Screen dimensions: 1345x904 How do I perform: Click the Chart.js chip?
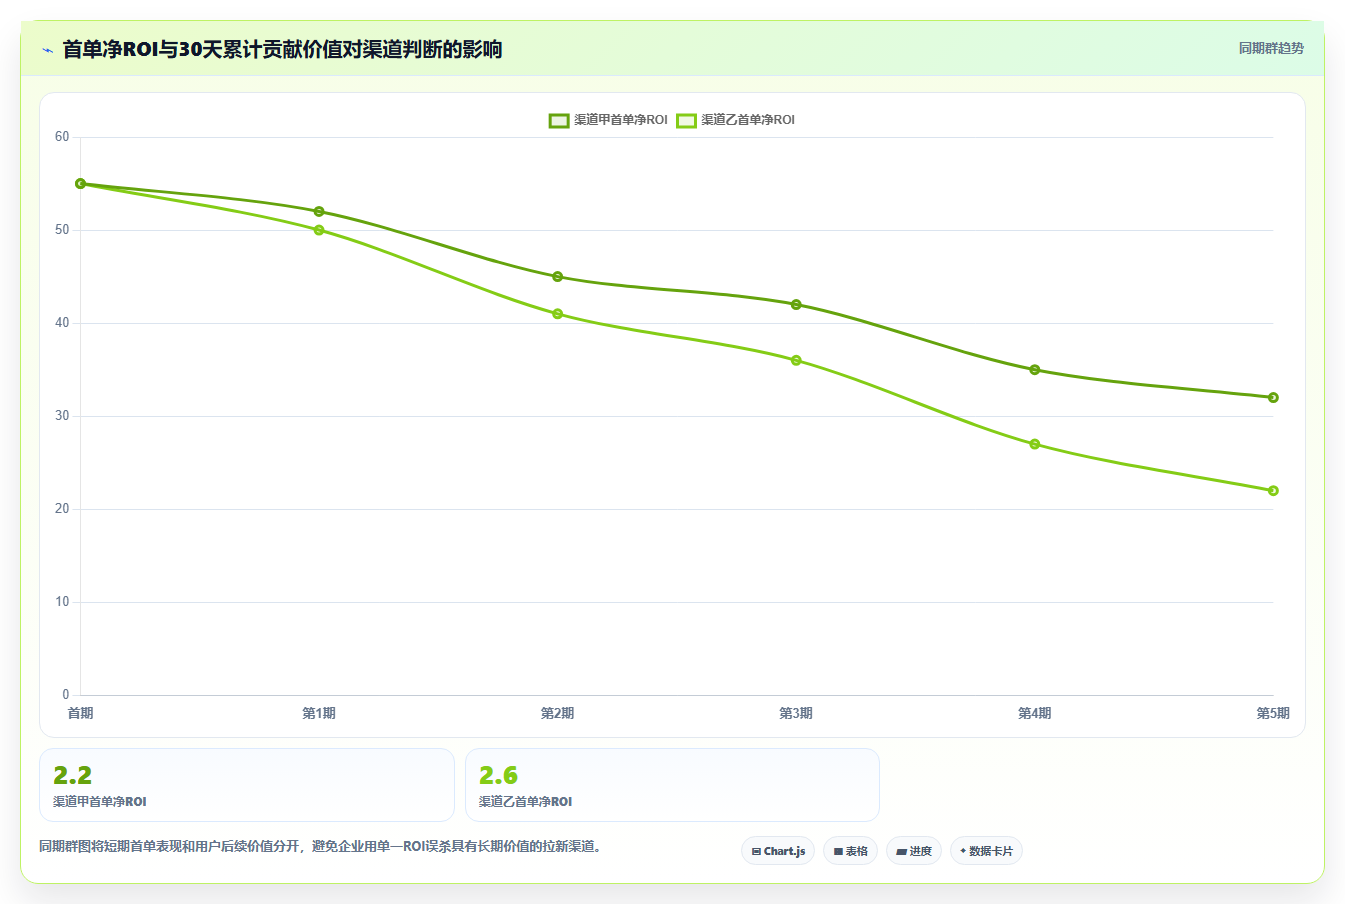778,851
